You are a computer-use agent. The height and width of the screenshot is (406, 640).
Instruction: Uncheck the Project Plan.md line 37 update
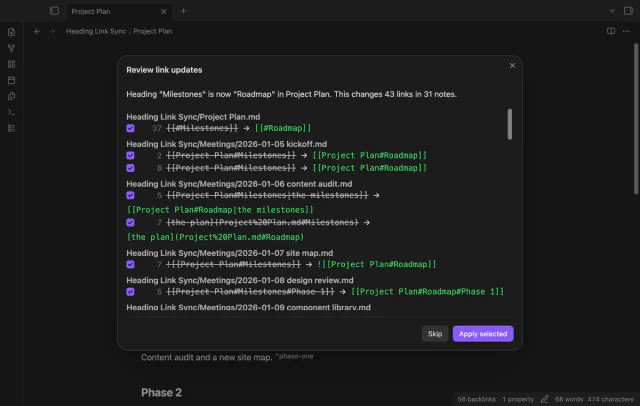pos(130,128)
